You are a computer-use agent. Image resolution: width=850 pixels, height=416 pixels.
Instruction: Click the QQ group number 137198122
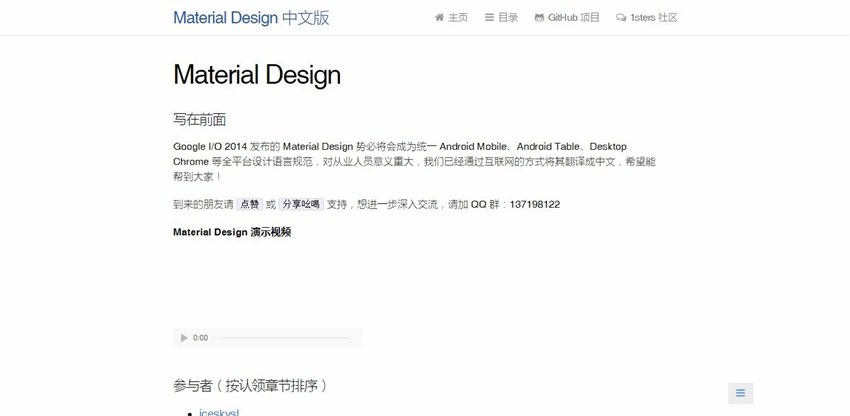click(535, 204)
